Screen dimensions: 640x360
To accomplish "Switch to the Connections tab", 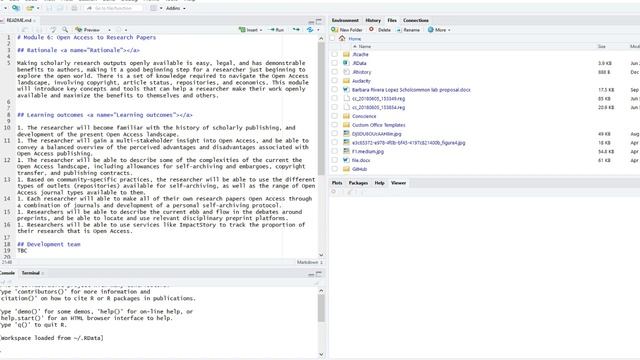I will pos(416,20).
